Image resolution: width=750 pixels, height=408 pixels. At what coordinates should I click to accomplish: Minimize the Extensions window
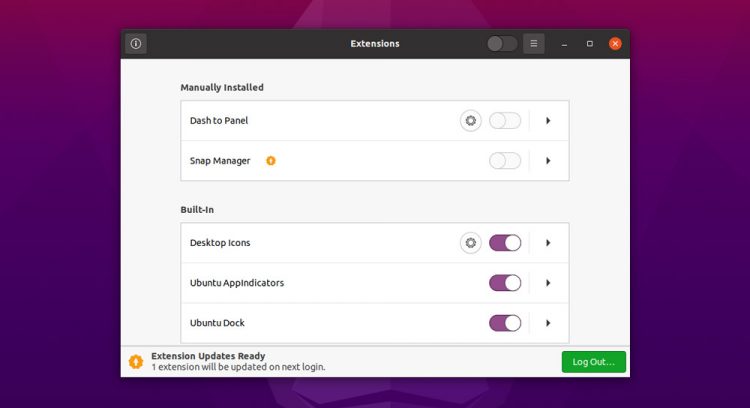(x=564, y=44)
